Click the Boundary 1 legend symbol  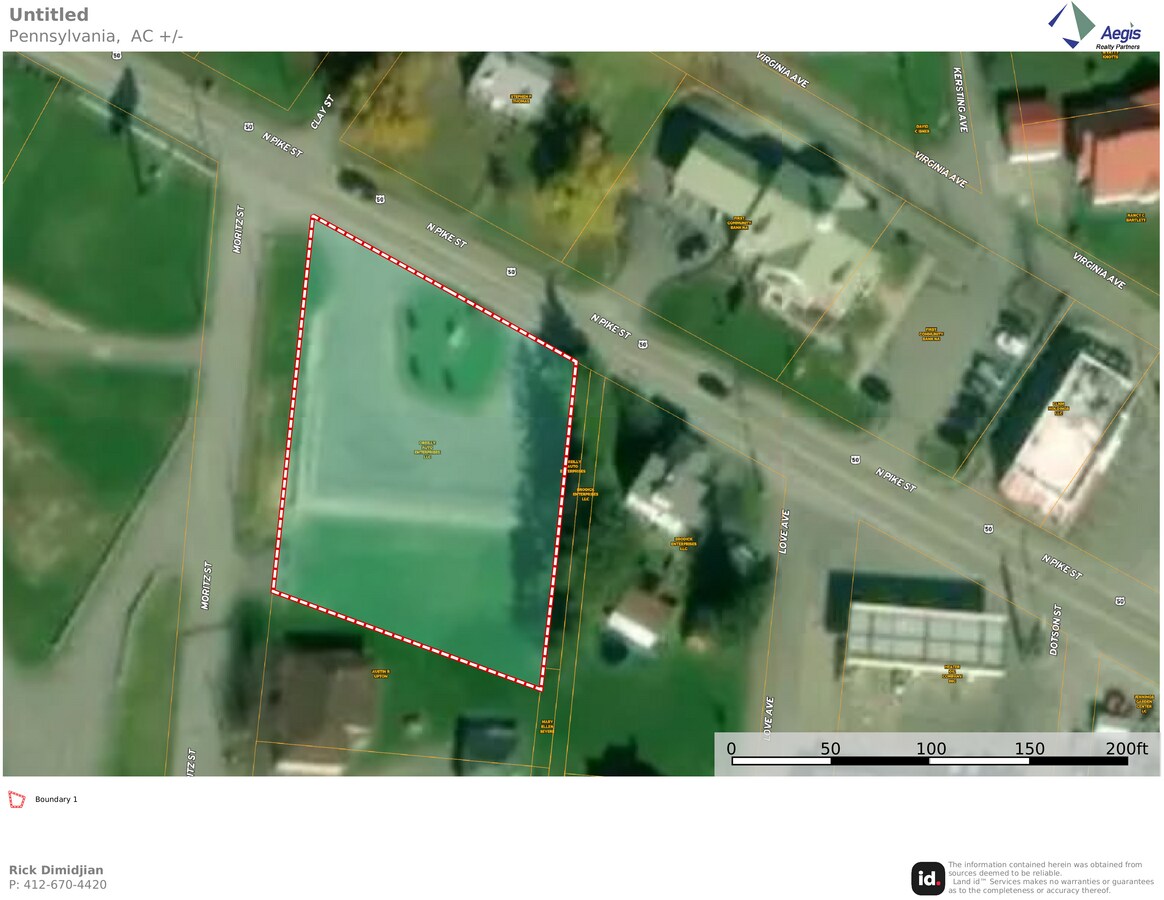16,799
